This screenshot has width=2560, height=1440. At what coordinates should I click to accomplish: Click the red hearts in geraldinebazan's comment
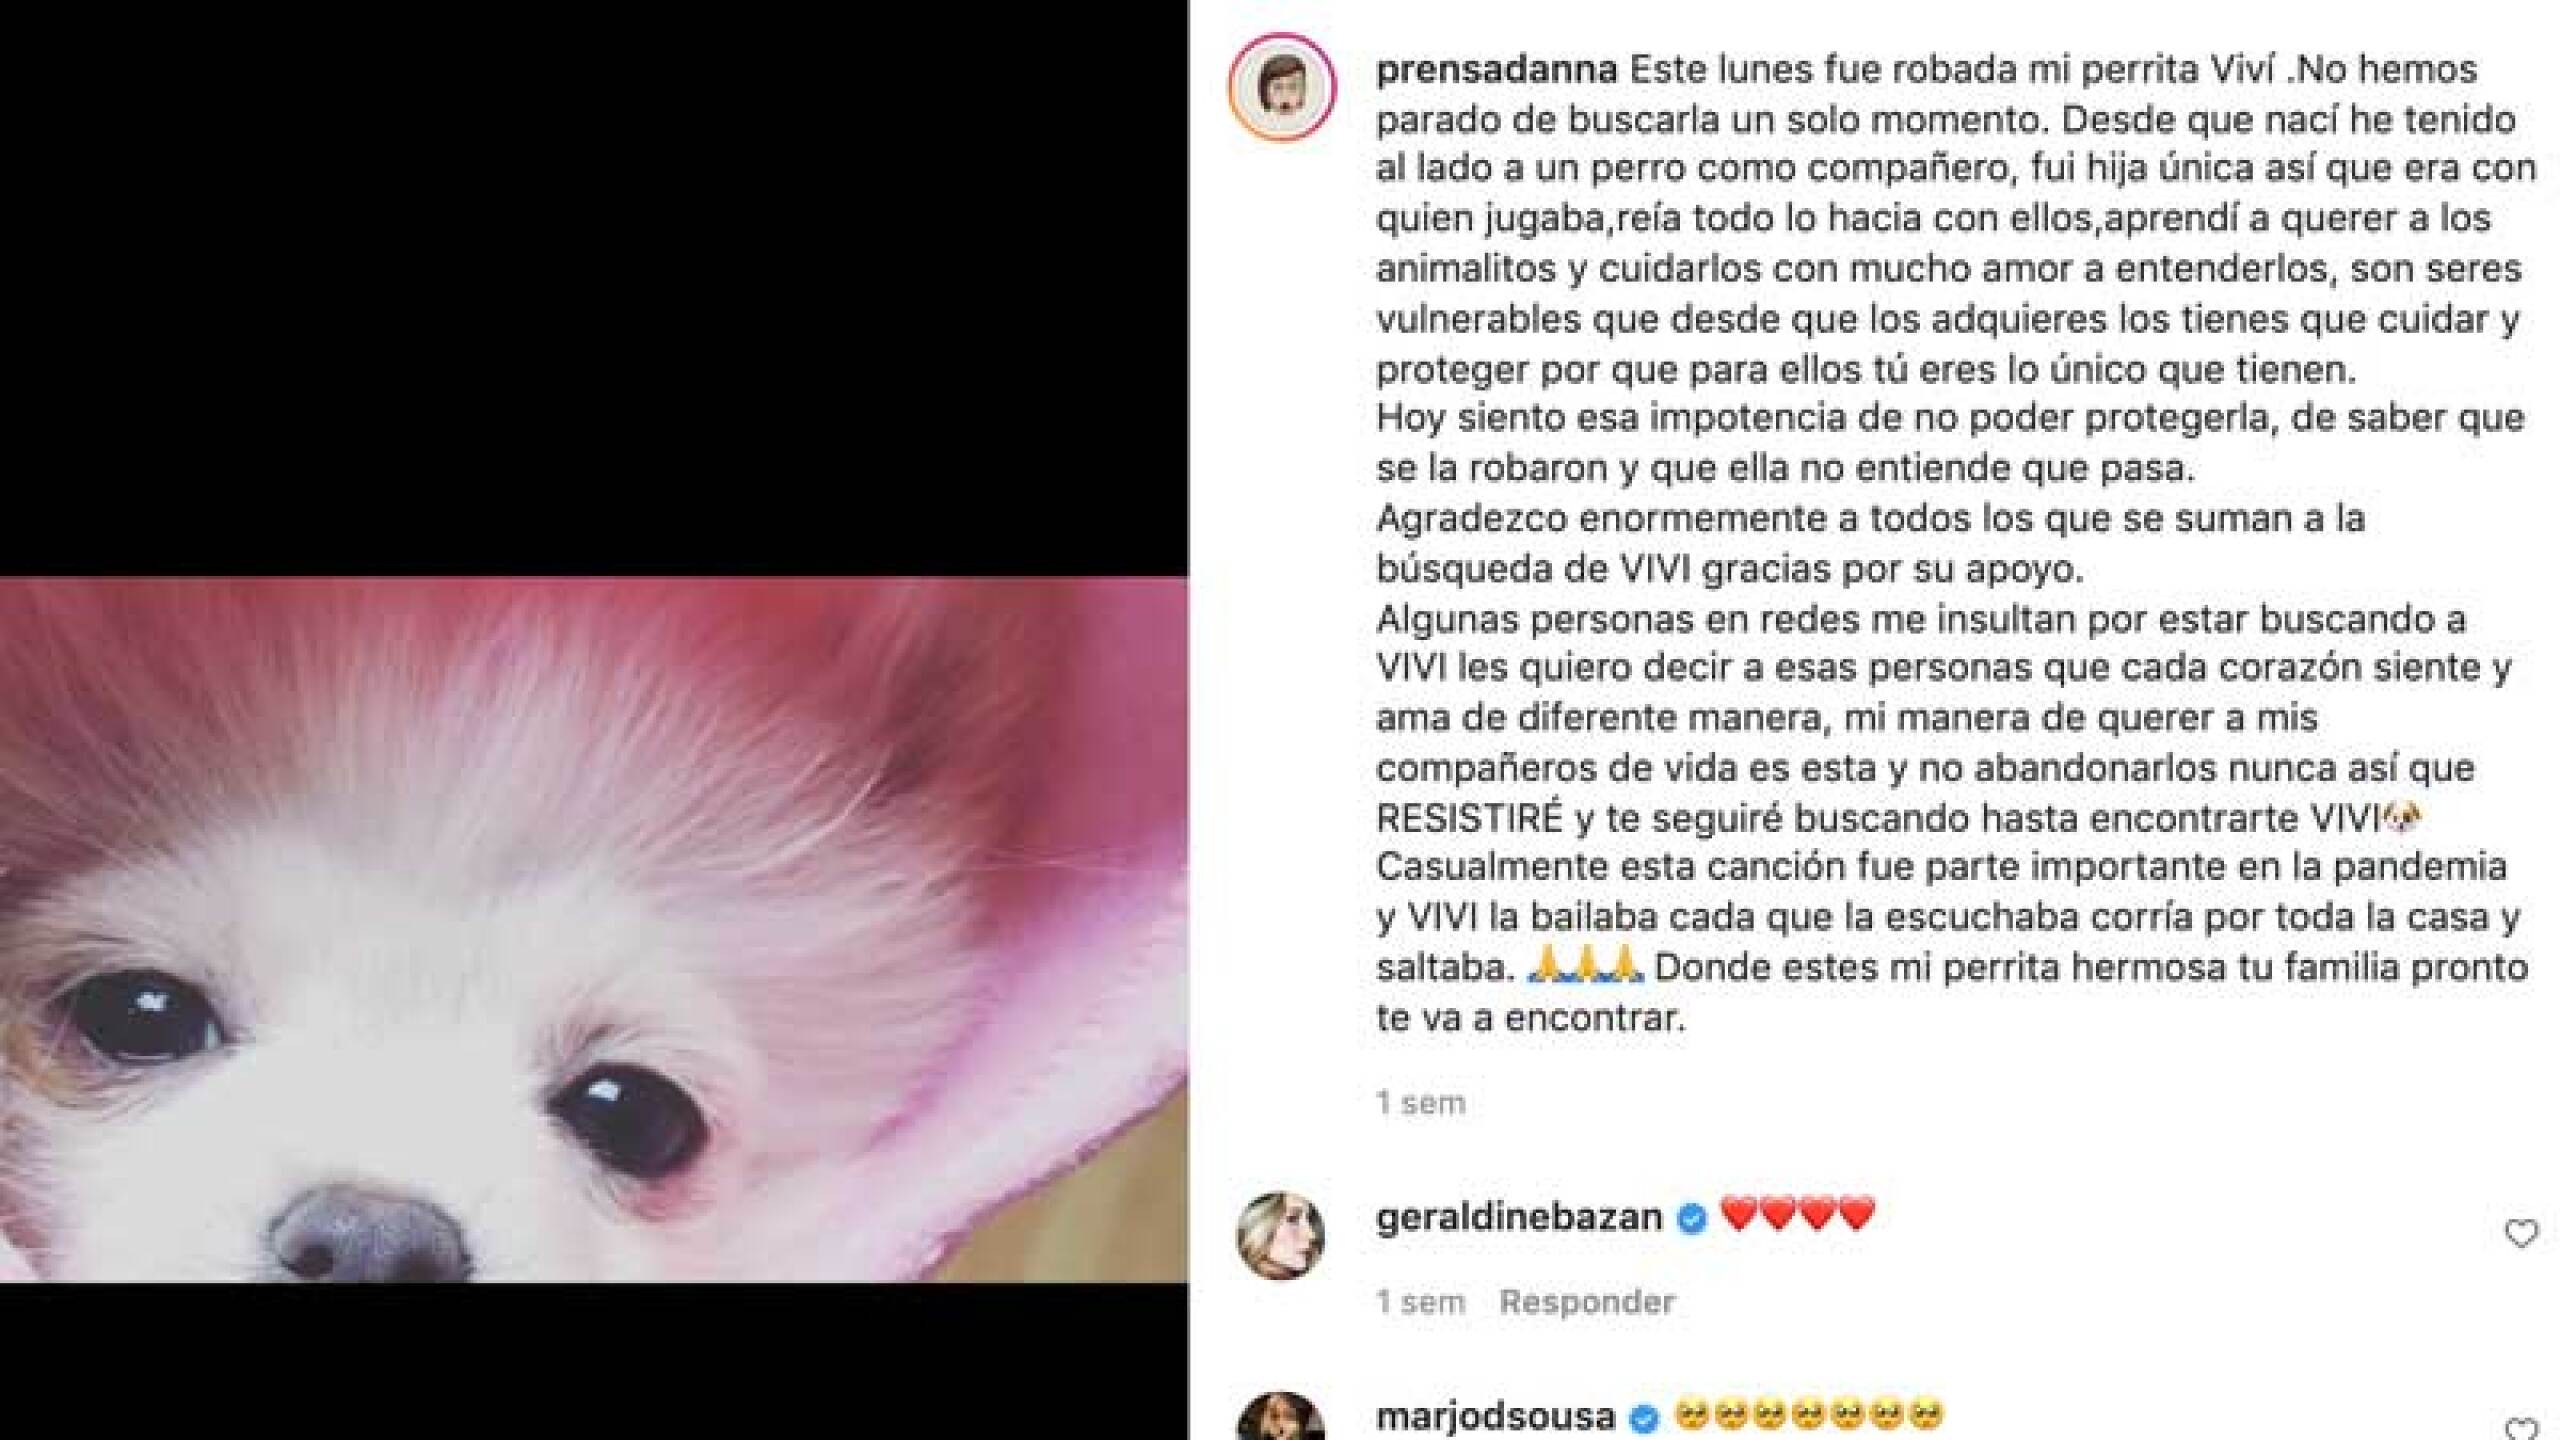click(1797, 1215)
